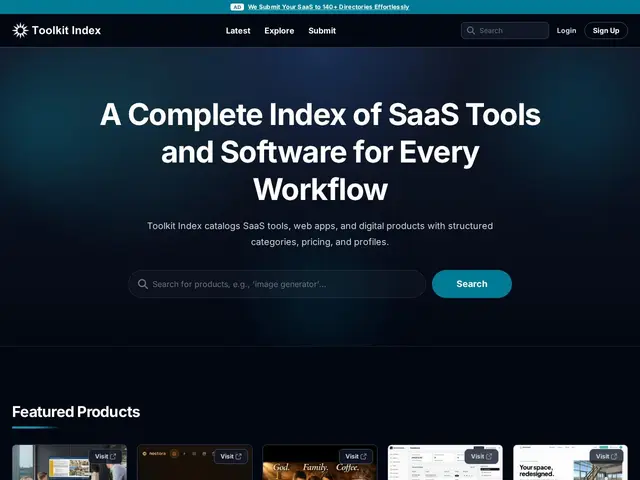
Task: Click Visit on the God Family Coffee card
Action: (356, 456)
